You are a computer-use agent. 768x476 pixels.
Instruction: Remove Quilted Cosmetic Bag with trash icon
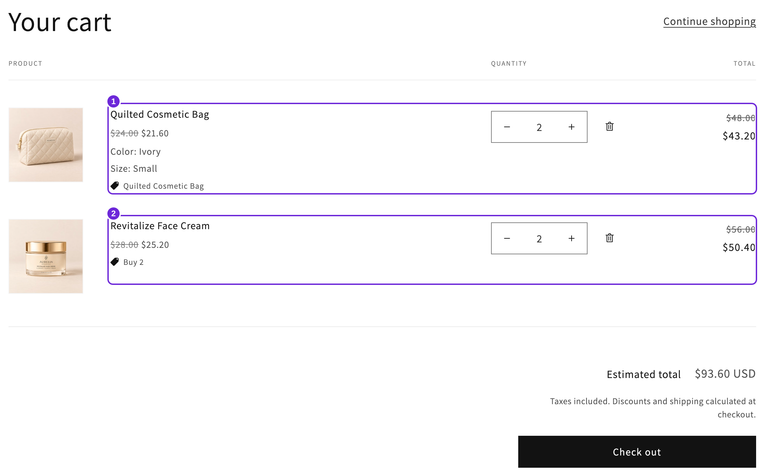click(609, 126)
